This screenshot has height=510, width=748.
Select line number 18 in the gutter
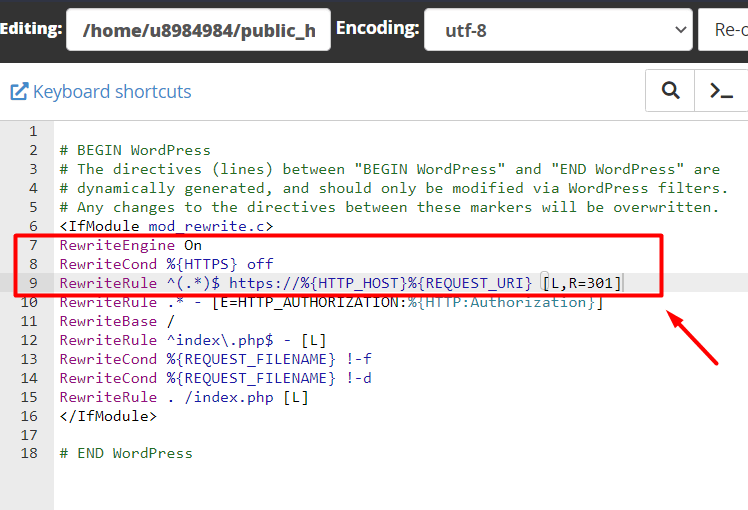click(29, 453)
